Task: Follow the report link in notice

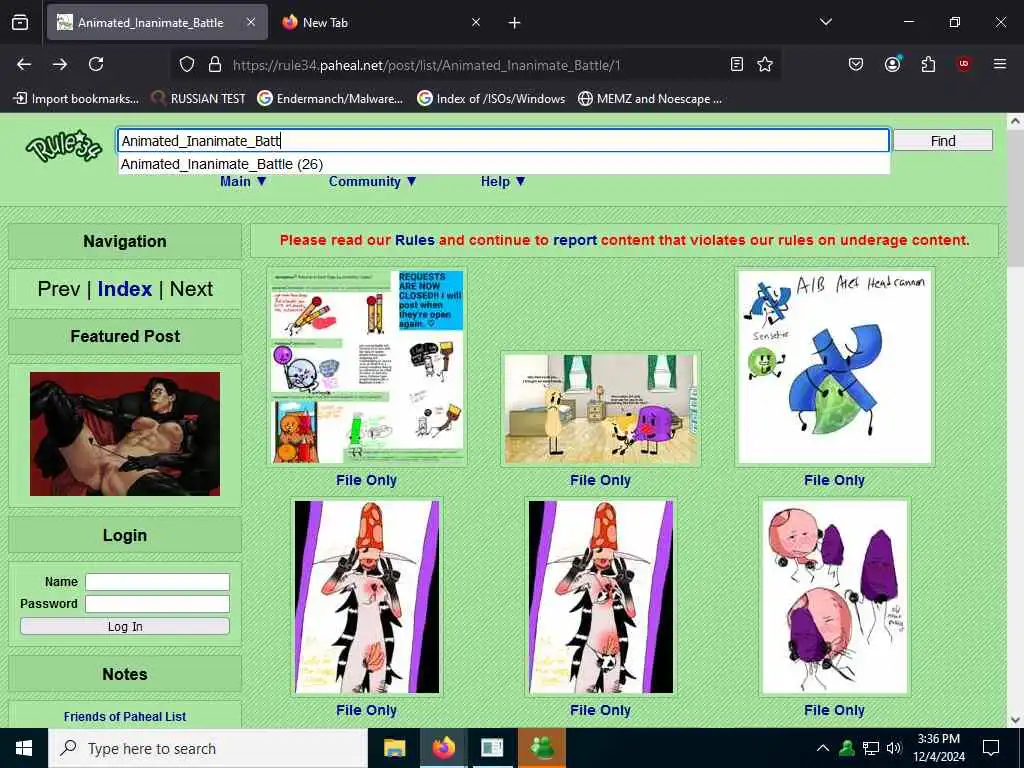Action: (575, 240)
